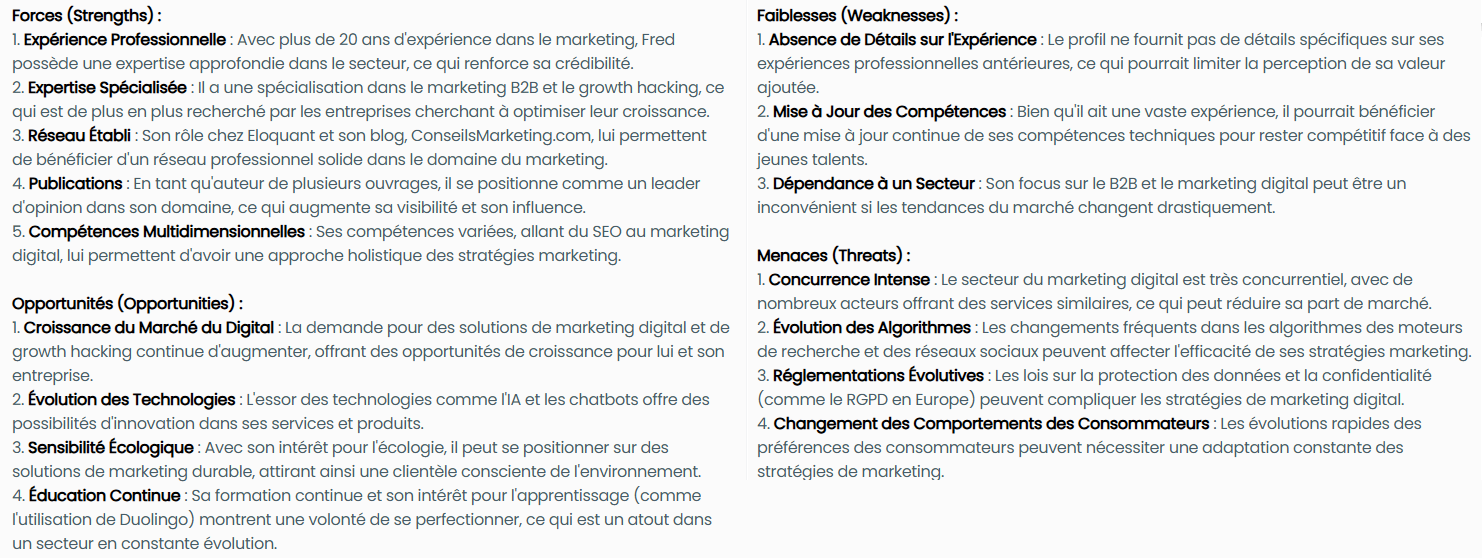The height and width of the screenshot is (558, 1482).
Task: Click the 'Réseau Établi' bold label
Action: click(80, 136)
